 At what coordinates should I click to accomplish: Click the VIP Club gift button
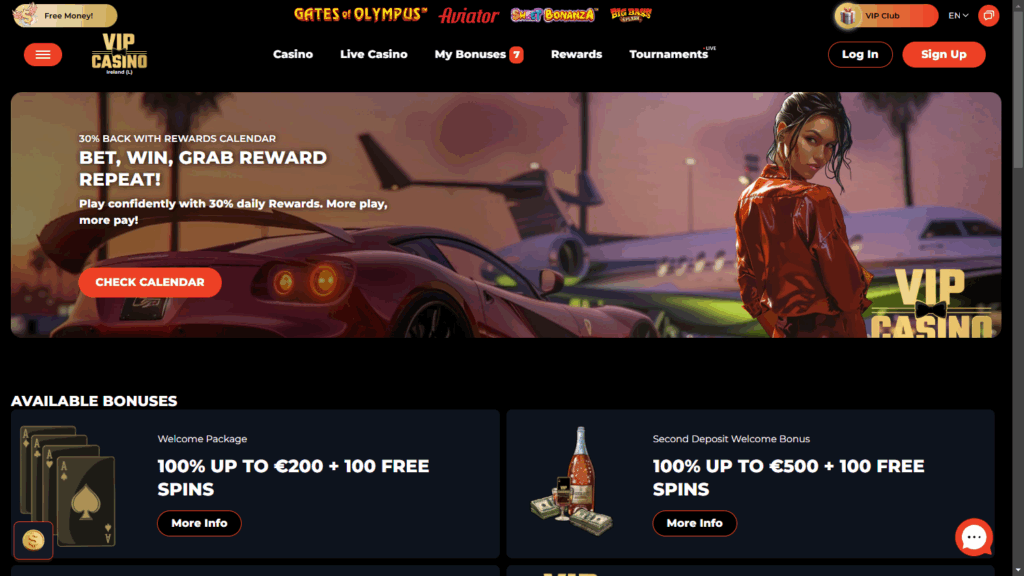click(886, 15)
